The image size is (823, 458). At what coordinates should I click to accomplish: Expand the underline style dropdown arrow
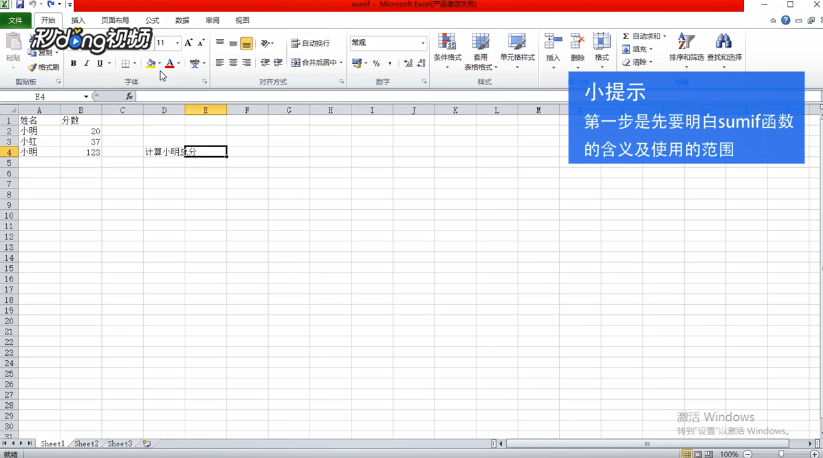coord(109,63)
